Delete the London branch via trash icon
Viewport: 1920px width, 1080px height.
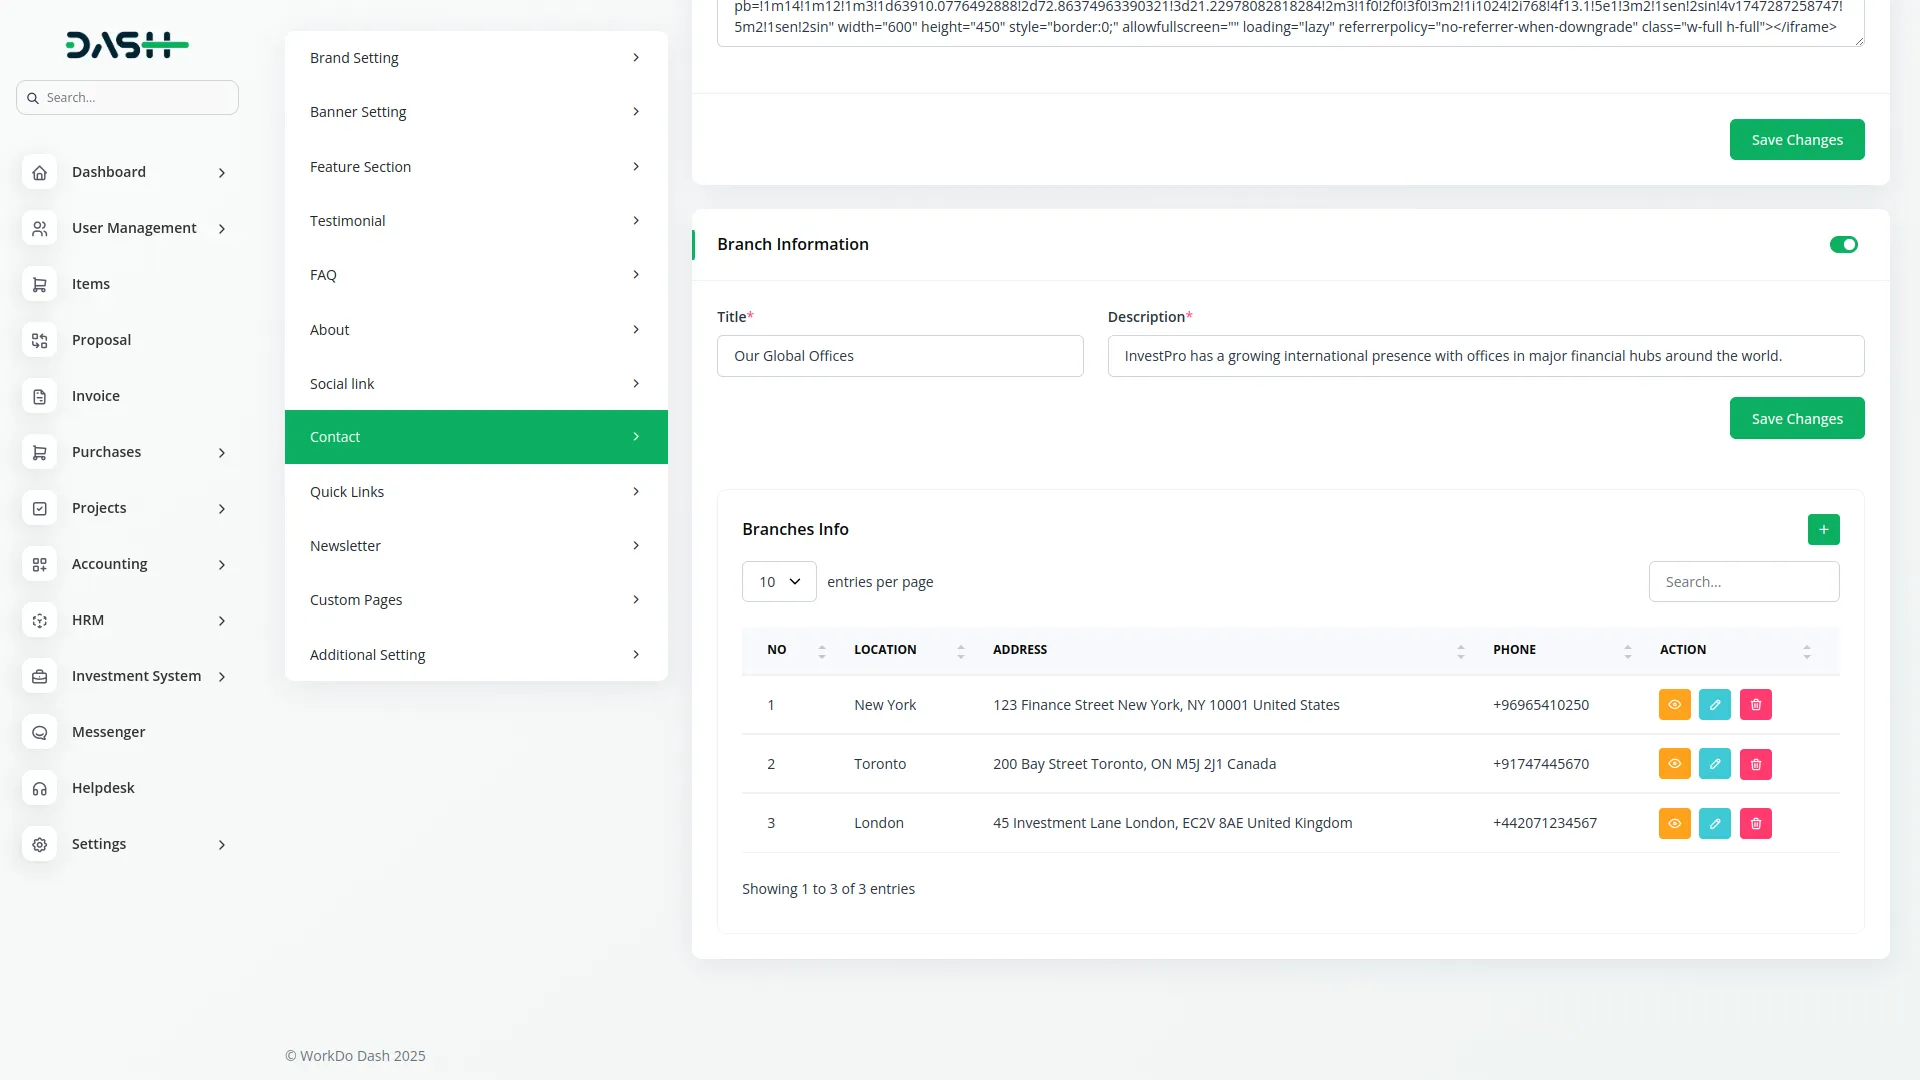tap(1755, 823)
